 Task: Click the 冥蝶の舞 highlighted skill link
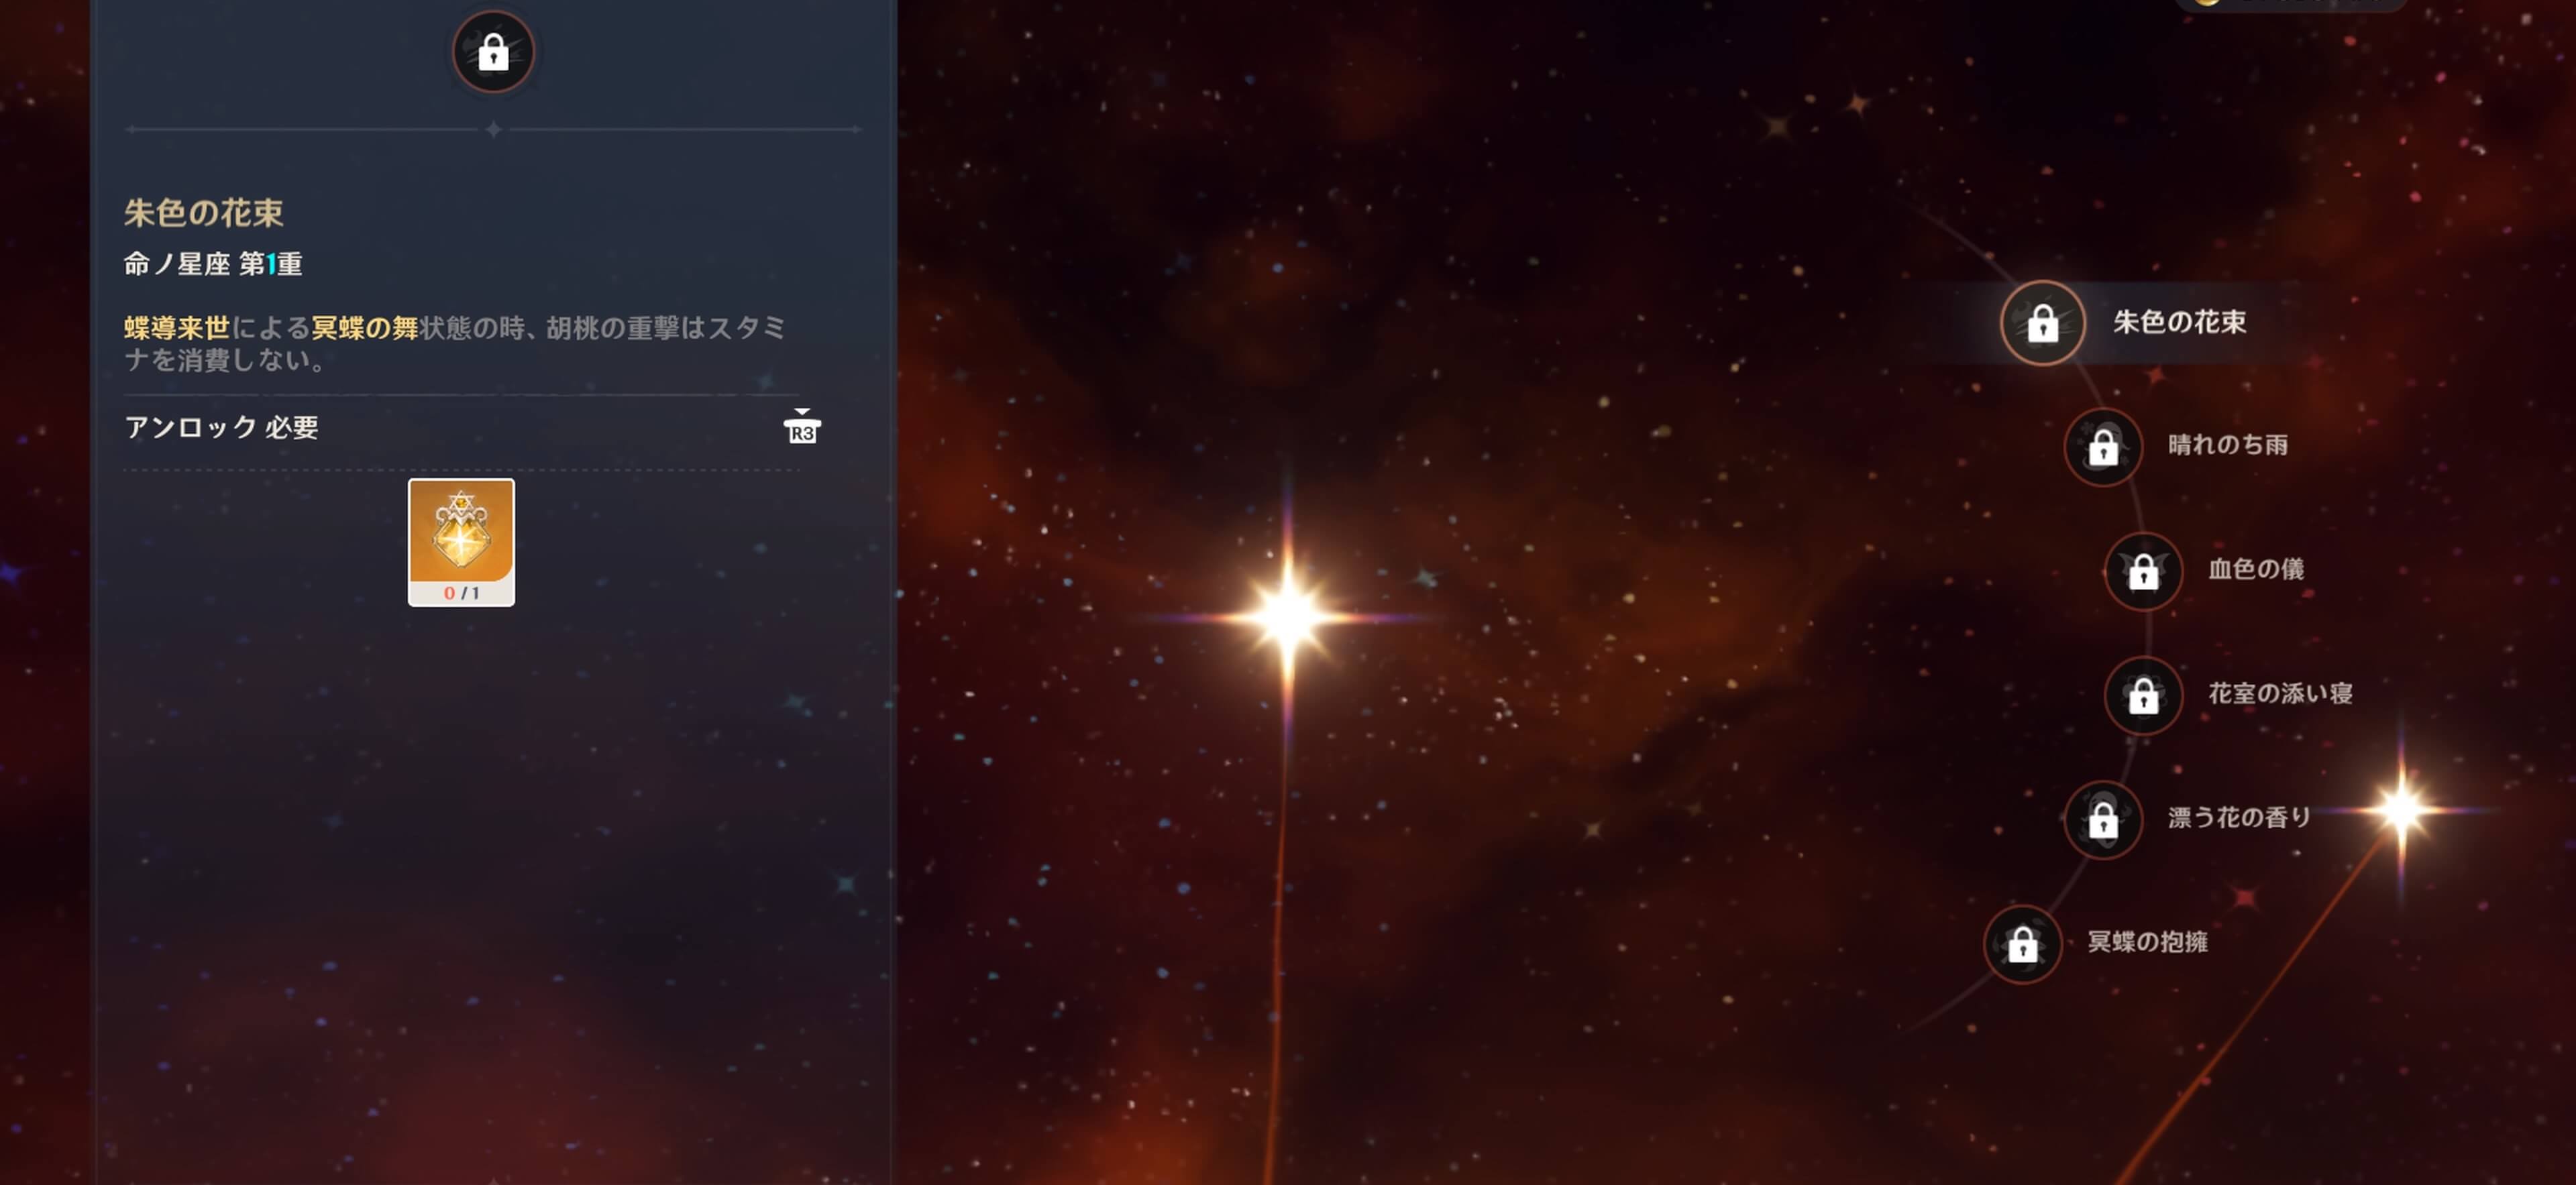coord(365,327)
